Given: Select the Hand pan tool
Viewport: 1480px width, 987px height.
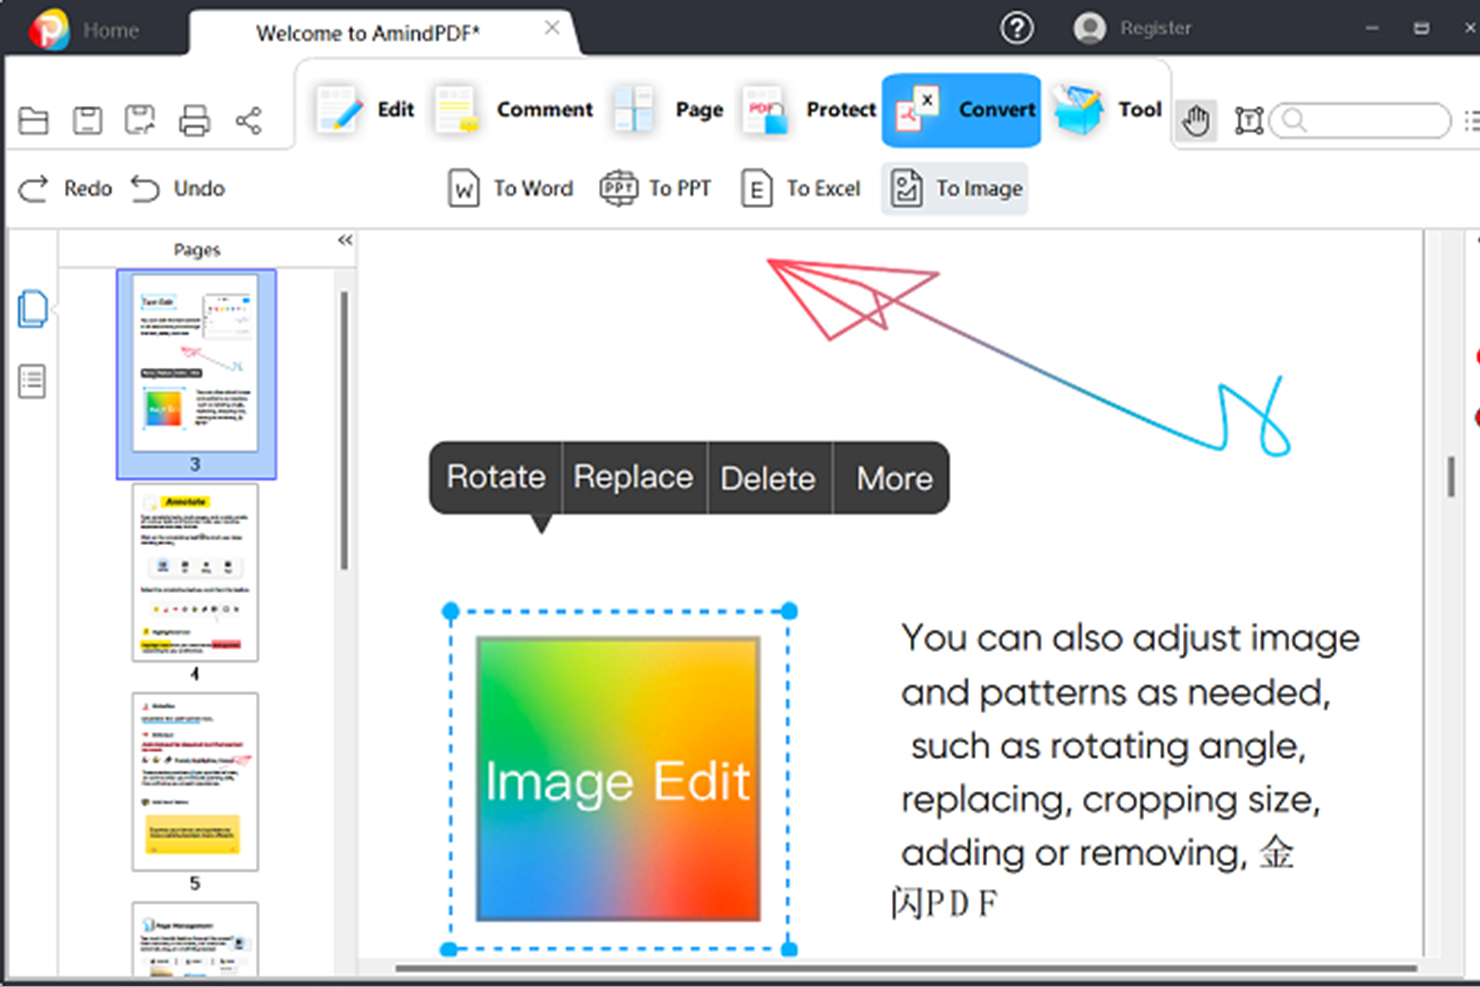Looking at the screenshot, I should coord(1196,120).
